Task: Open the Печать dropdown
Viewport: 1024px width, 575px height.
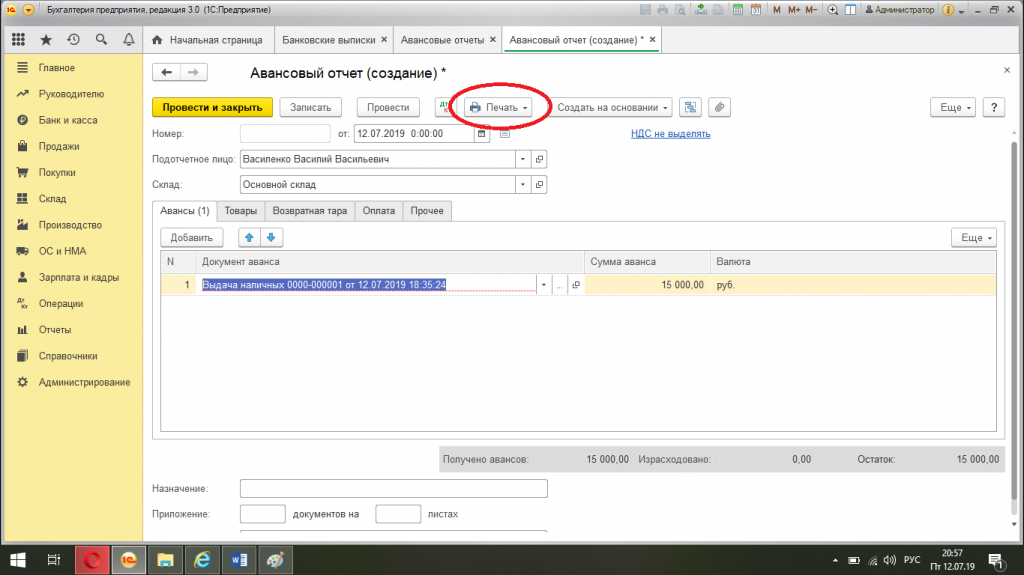Action: pos(498,107)
